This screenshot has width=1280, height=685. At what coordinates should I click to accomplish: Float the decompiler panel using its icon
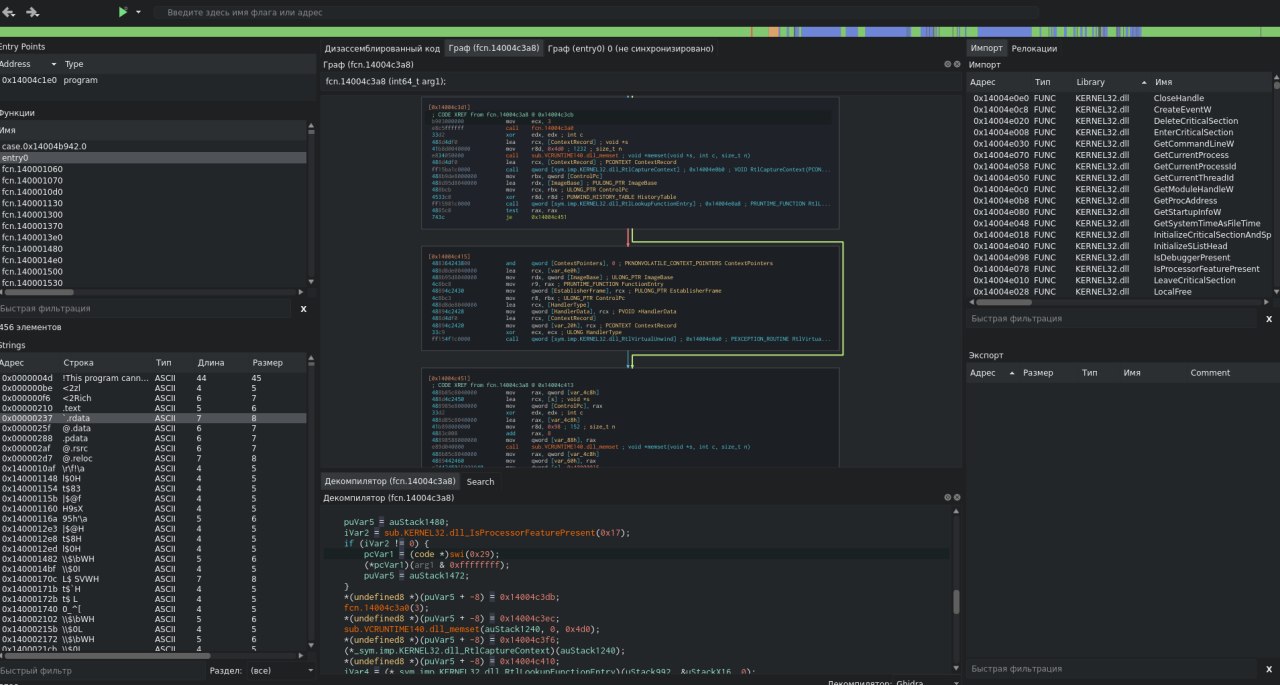pos(946,497)
